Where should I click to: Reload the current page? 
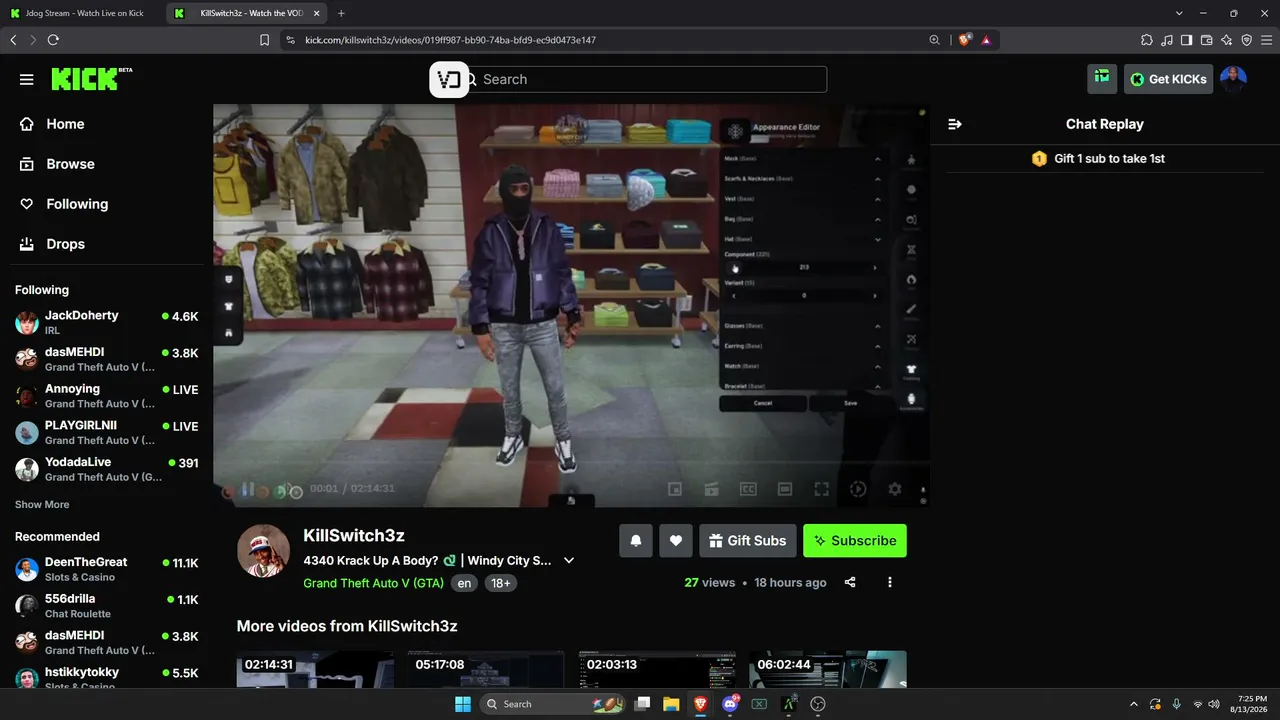[53, 40]
